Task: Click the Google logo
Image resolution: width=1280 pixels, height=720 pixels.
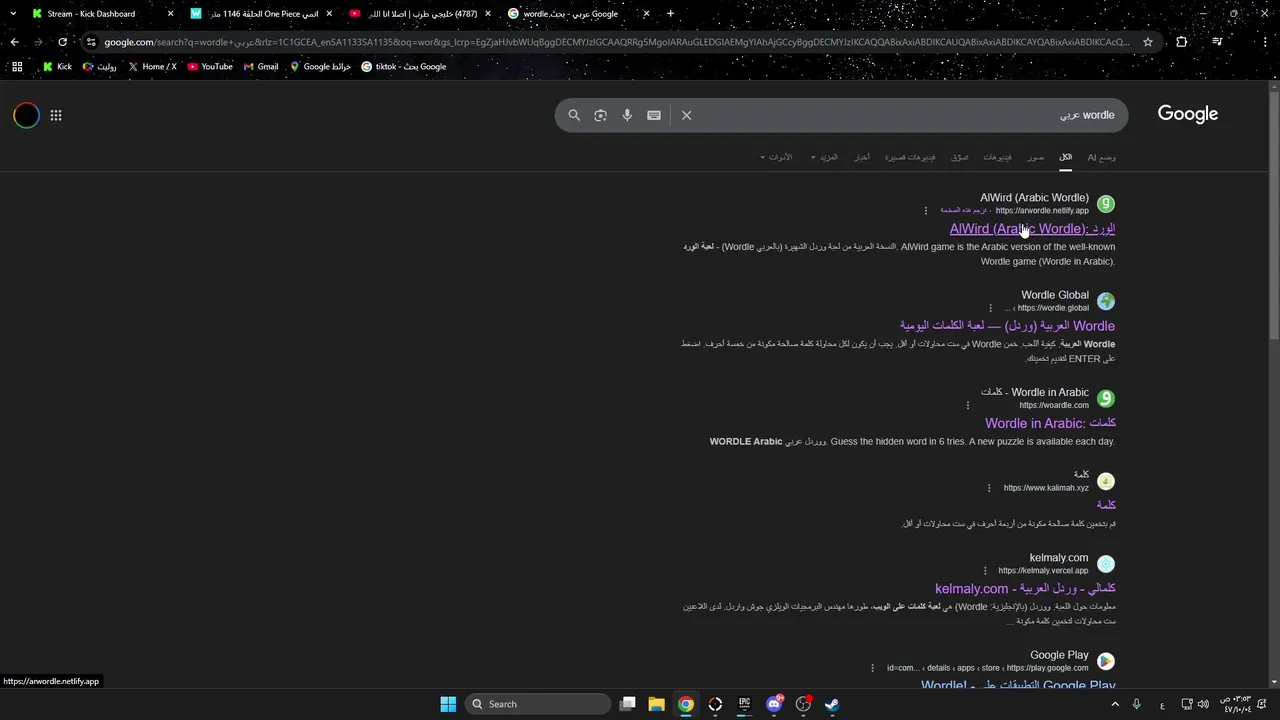Action: [x=1188, y=114]
